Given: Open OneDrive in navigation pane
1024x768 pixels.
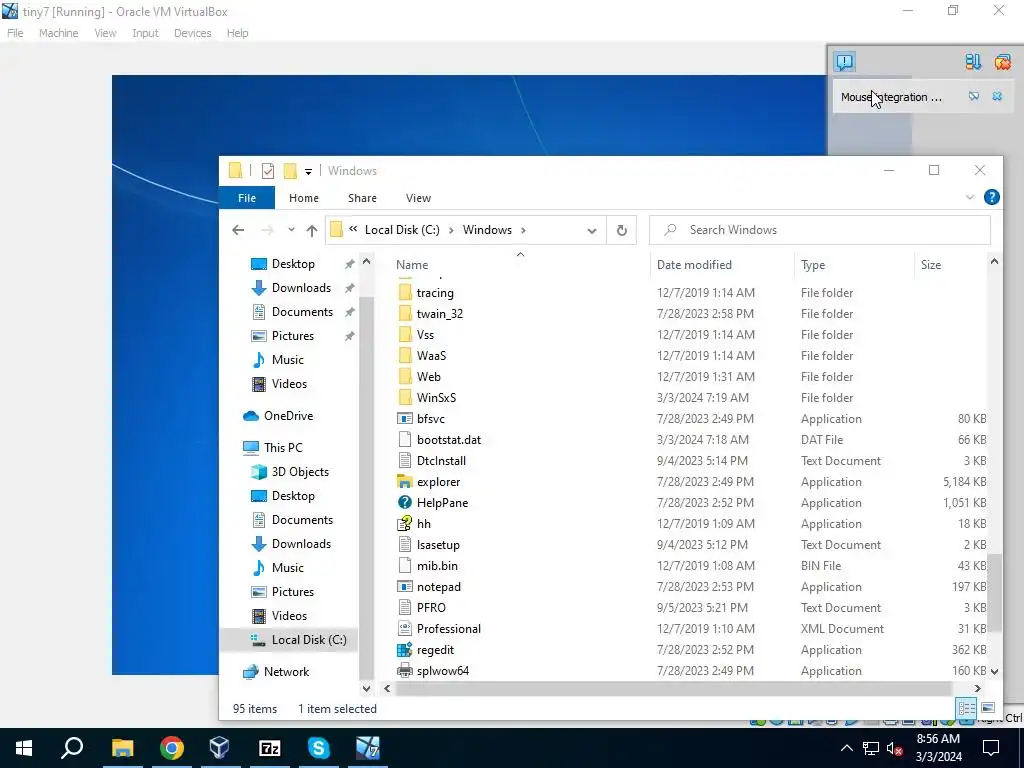Looking at the screenshot, I should [288, 416].
